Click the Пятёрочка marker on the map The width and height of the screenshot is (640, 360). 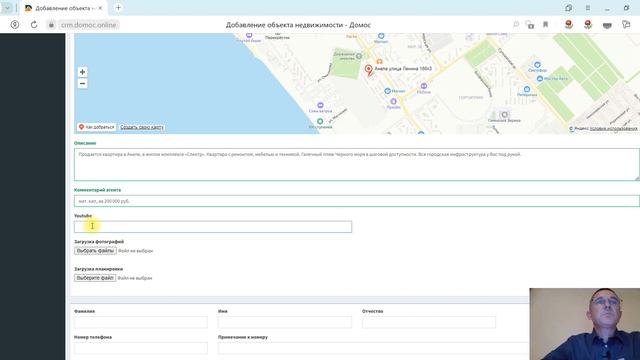pyautogui.click(x=527, y=89)
